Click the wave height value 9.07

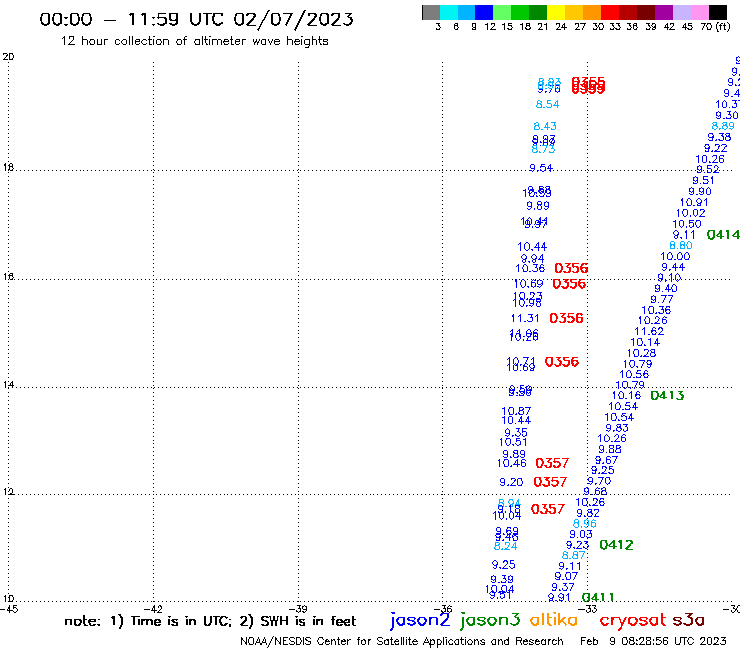[566, 577]
